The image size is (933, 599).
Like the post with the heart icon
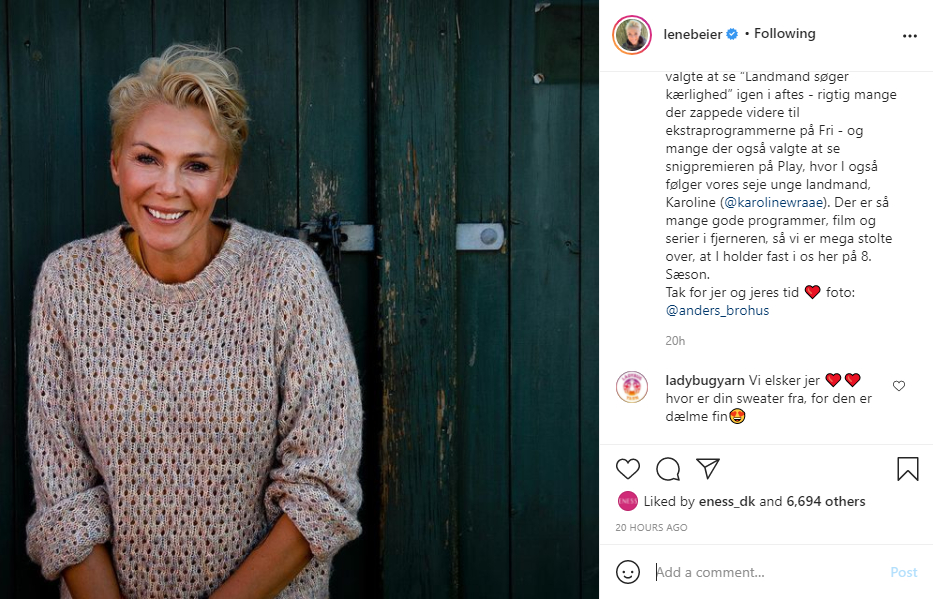pos(627,468)
